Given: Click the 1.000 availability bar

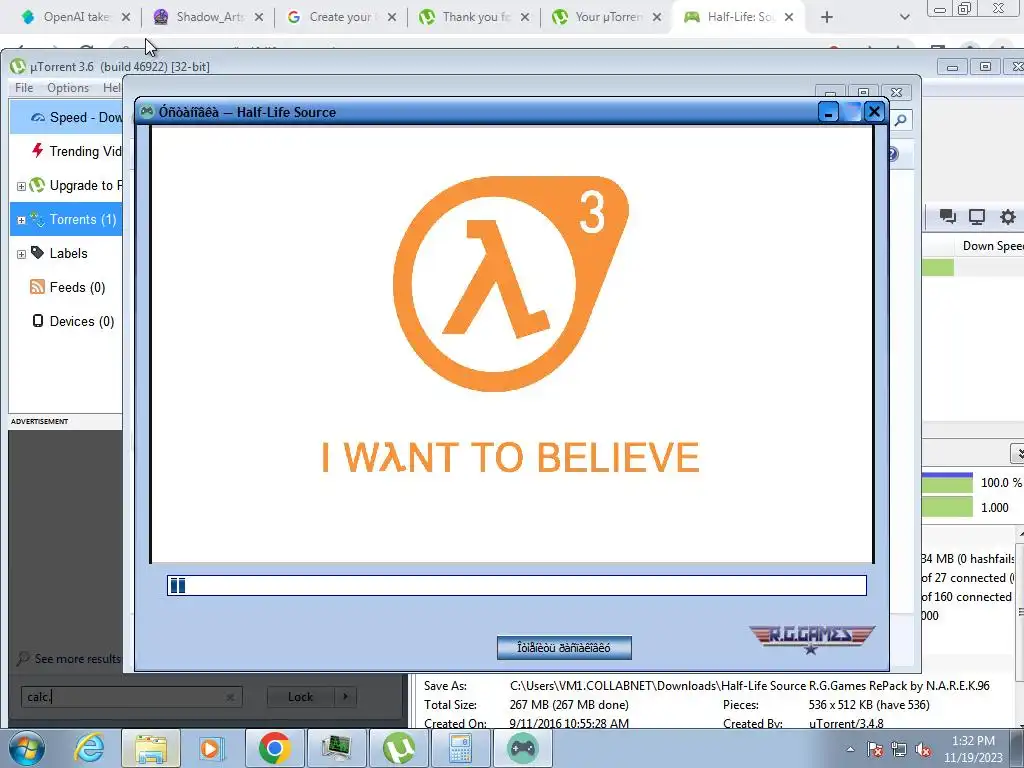Looking at the screenshot, I should tap(948, 507).
